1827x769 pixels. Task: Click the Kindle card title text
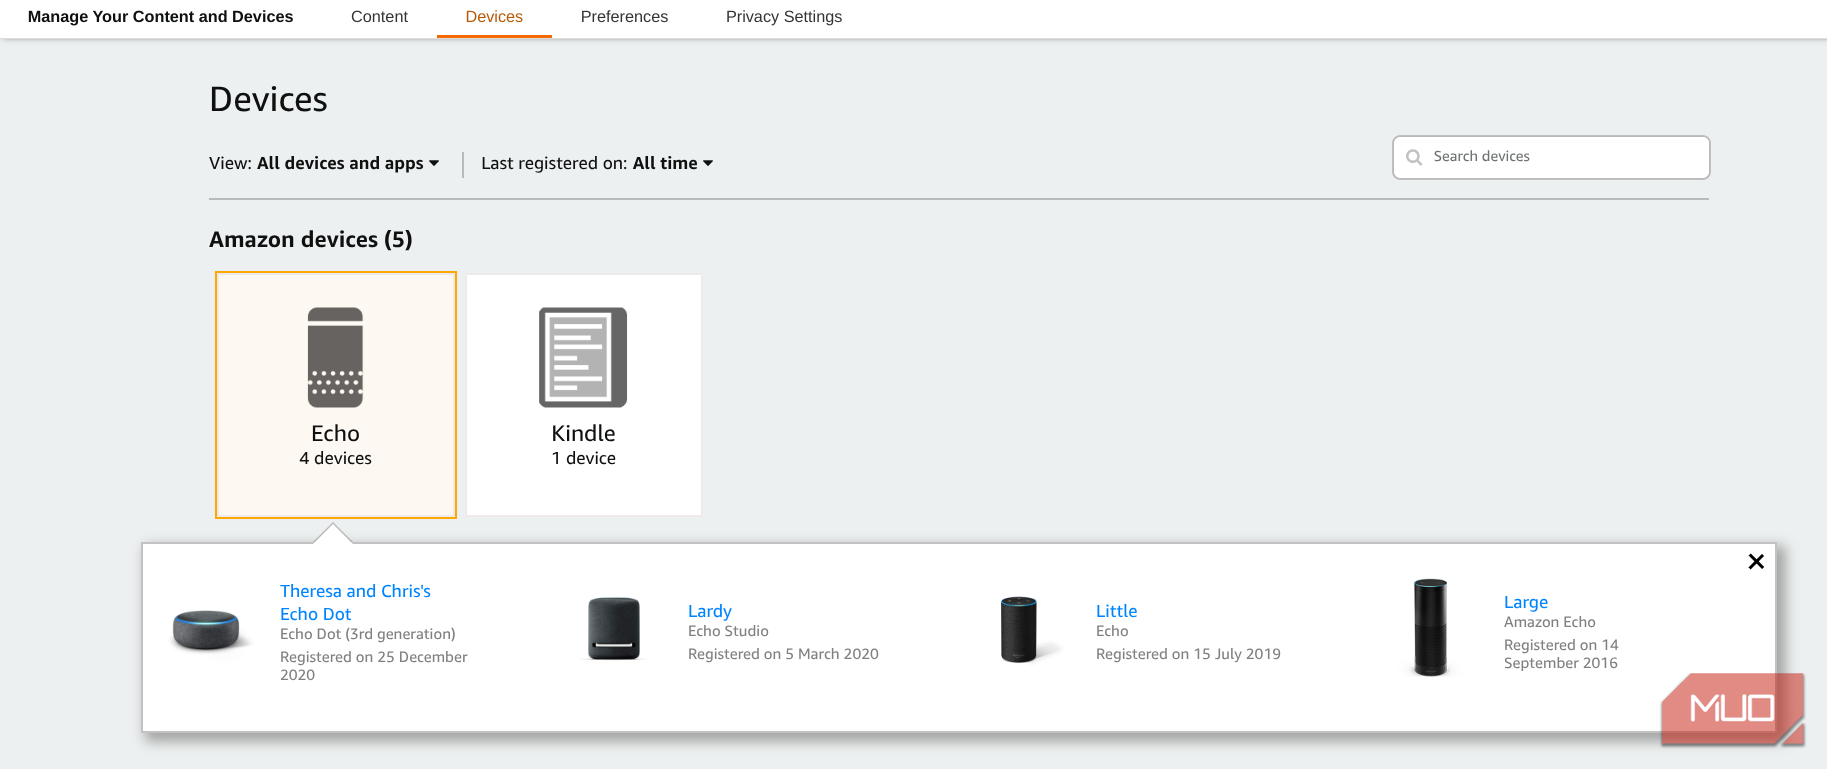pyautogui.click(x=583, y=433)
